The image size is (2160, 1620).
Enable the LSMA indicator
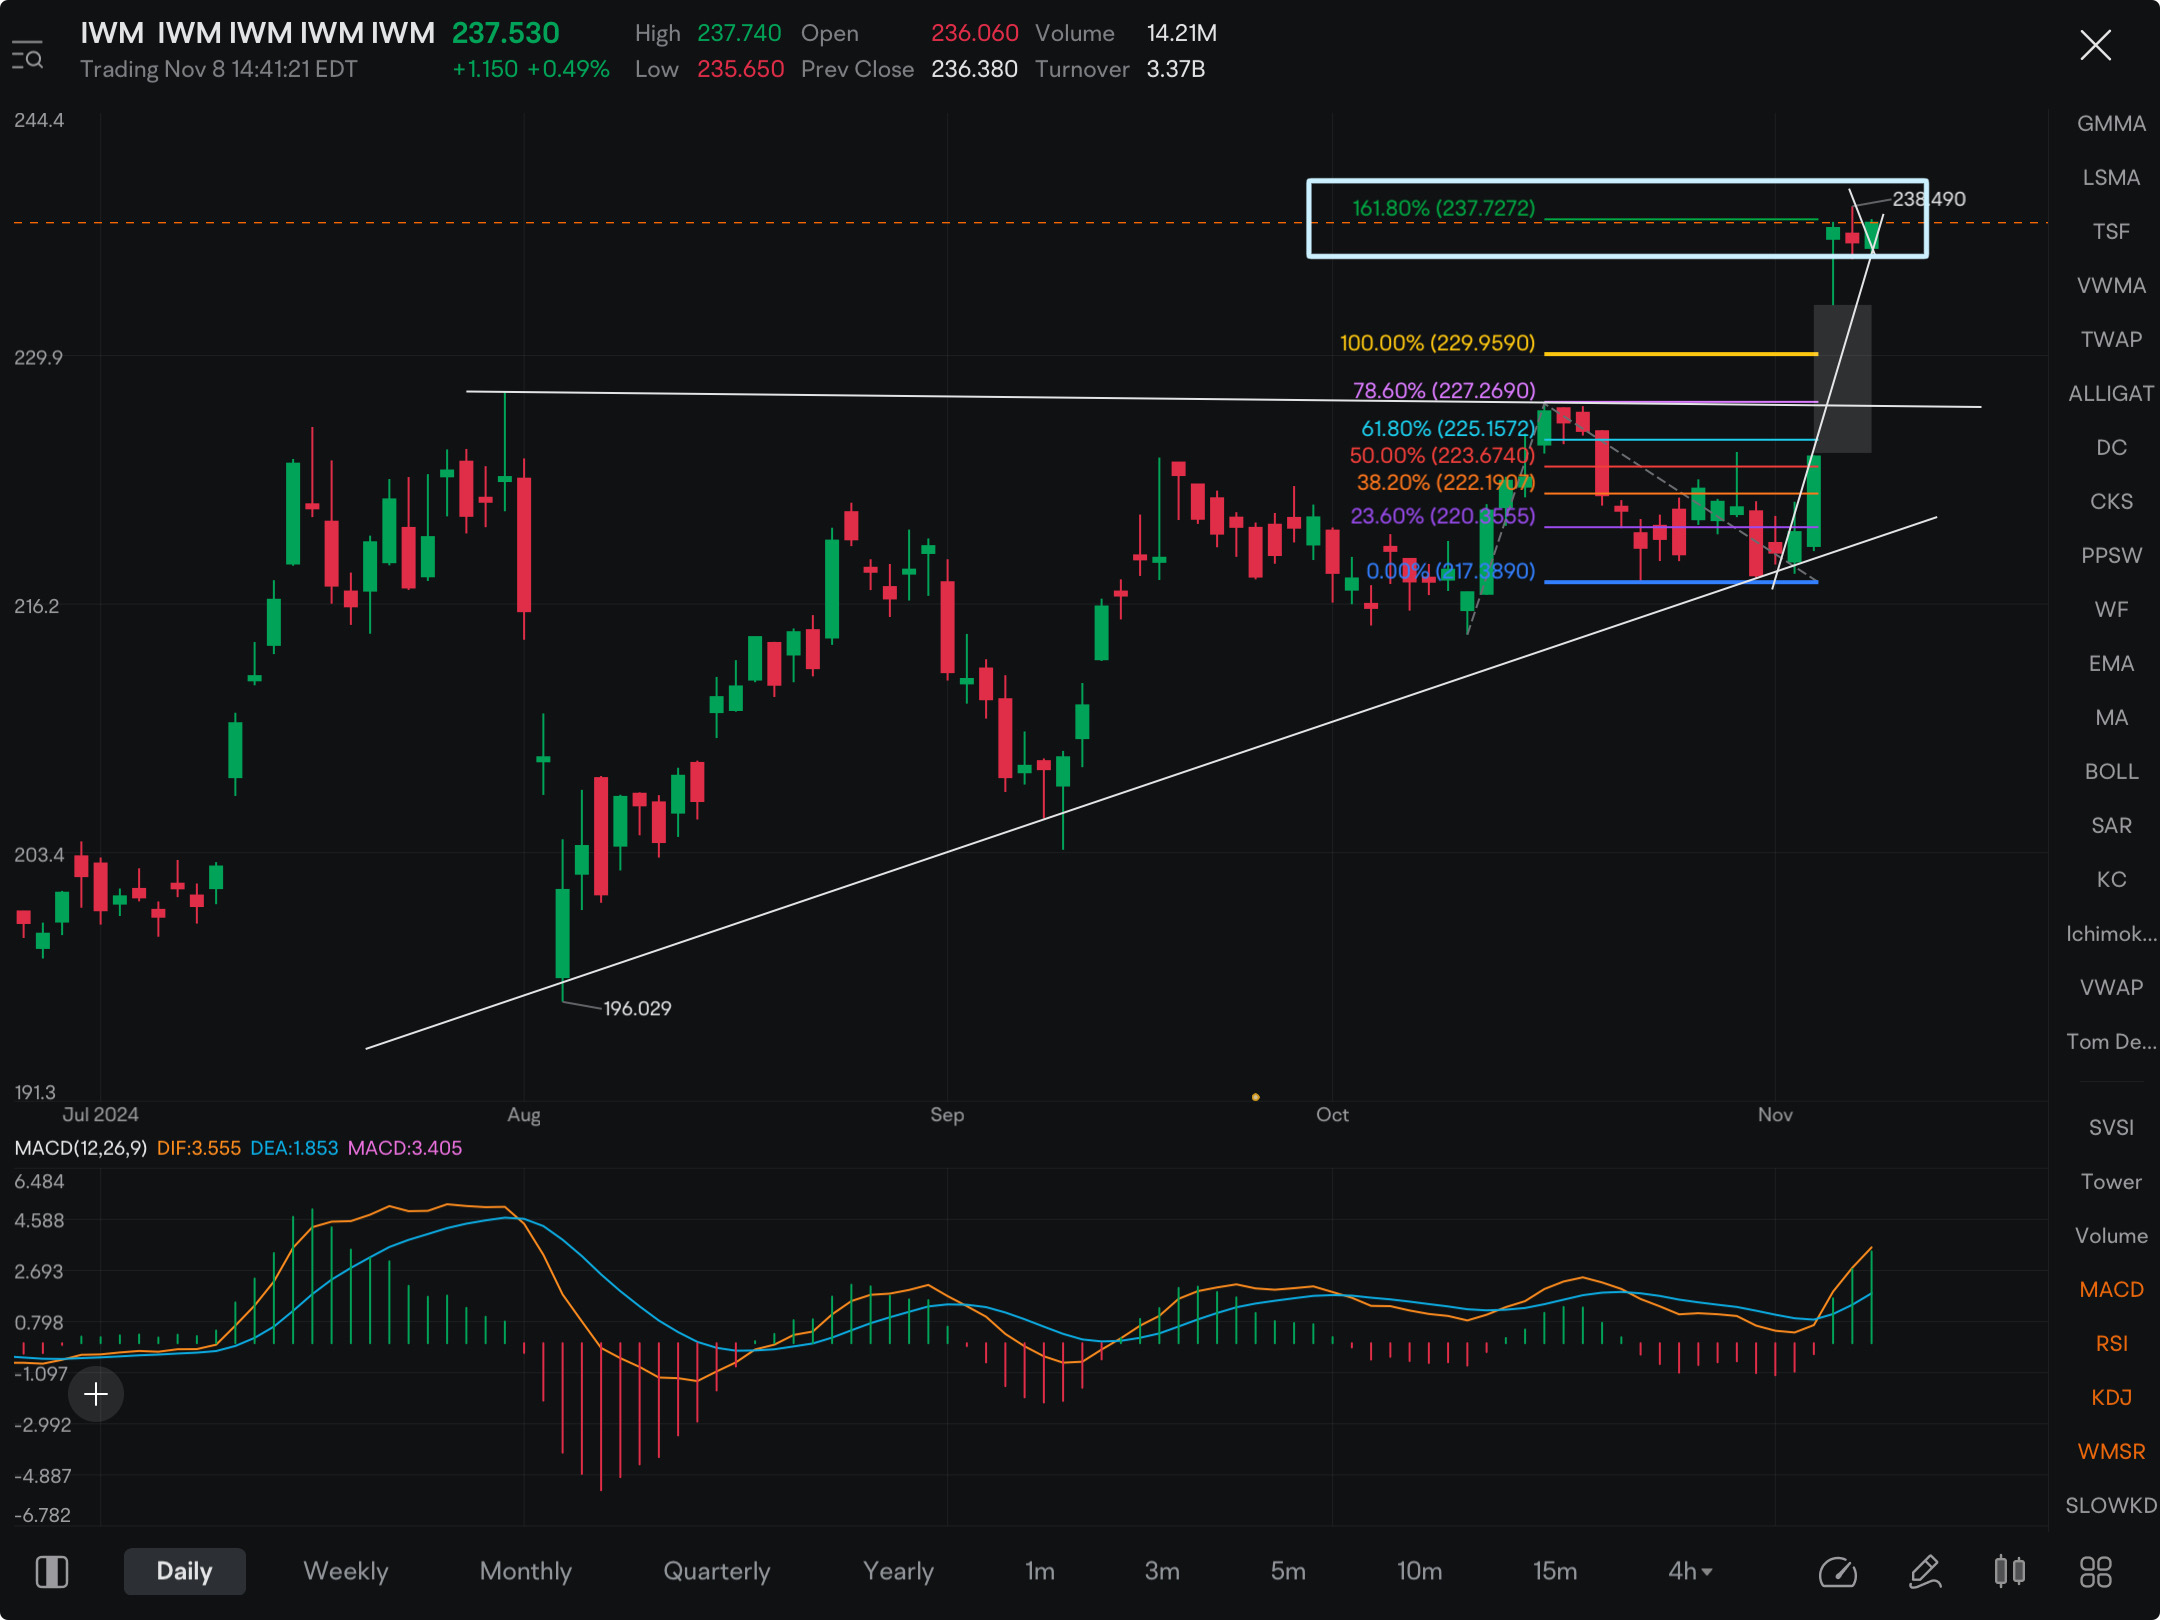pos(2111,178)
